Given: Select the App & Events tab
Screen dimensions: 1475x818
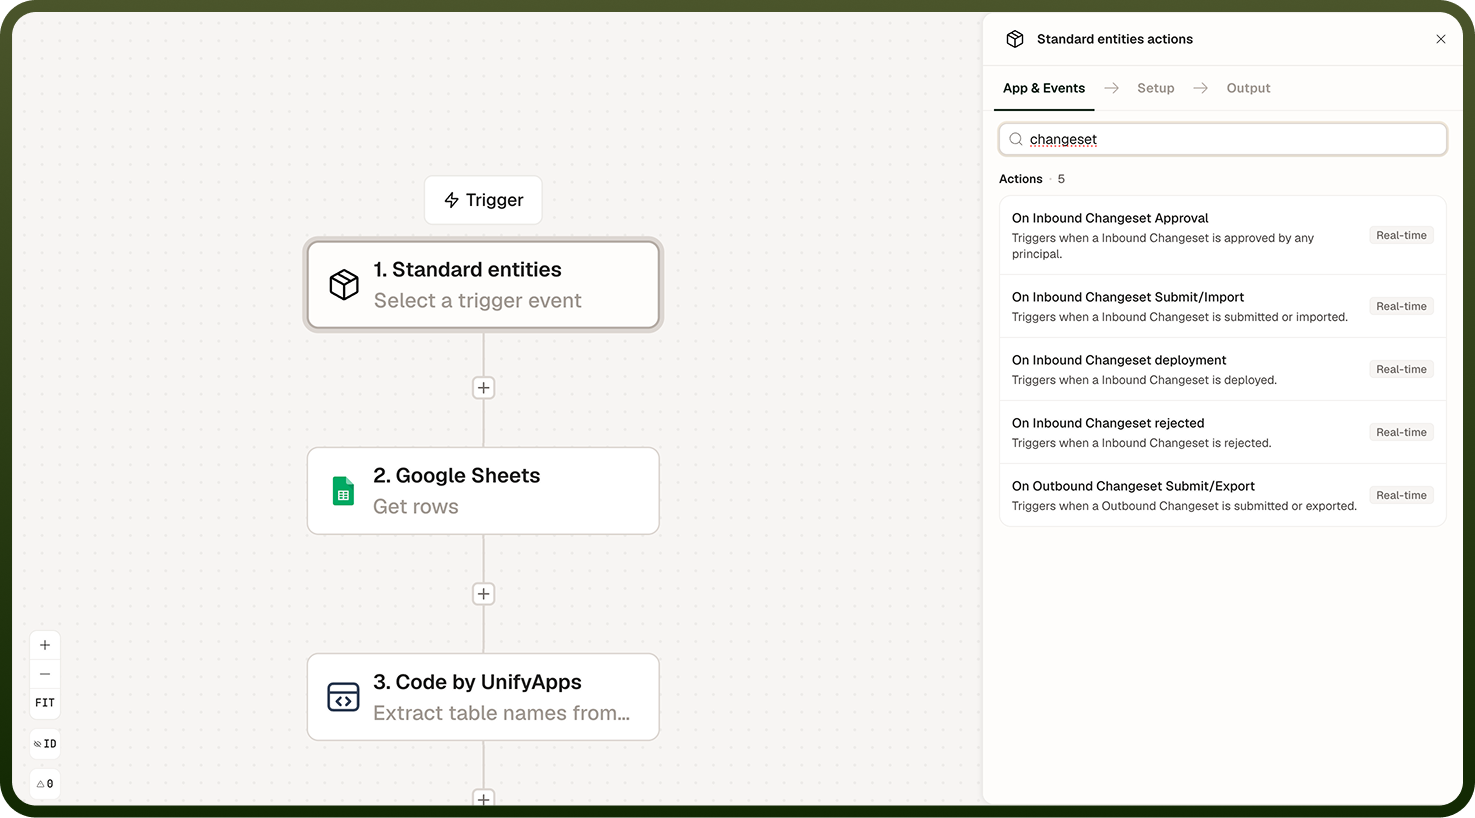Looking at the screenshot, I should coord(1044,88).
